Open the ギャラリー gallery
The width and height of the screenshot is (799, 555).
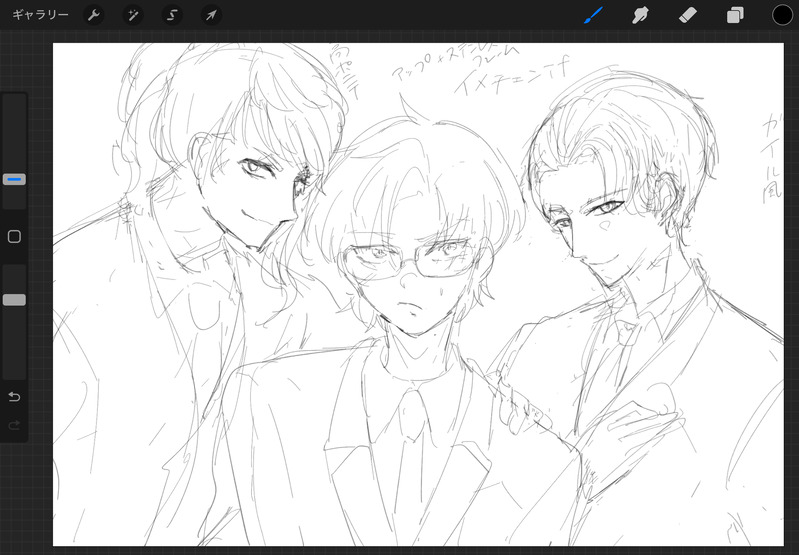point(40,15)
